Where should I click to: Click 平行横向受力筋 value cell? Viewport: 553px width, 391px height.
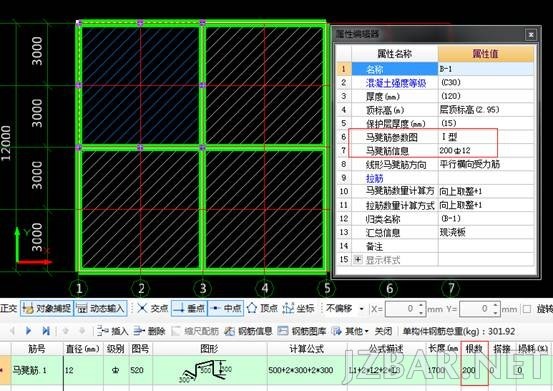point(486,164)
